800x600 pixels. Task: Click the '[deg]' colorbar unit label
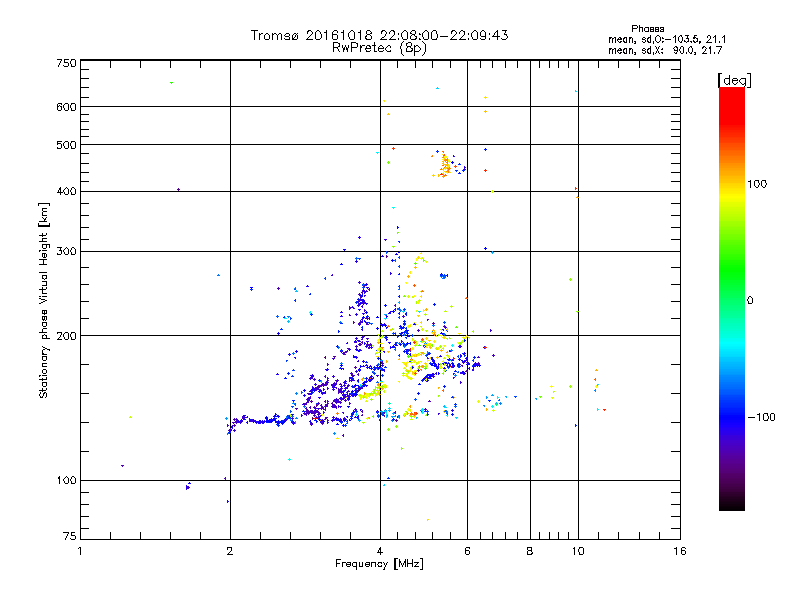[x=734, y=81]
